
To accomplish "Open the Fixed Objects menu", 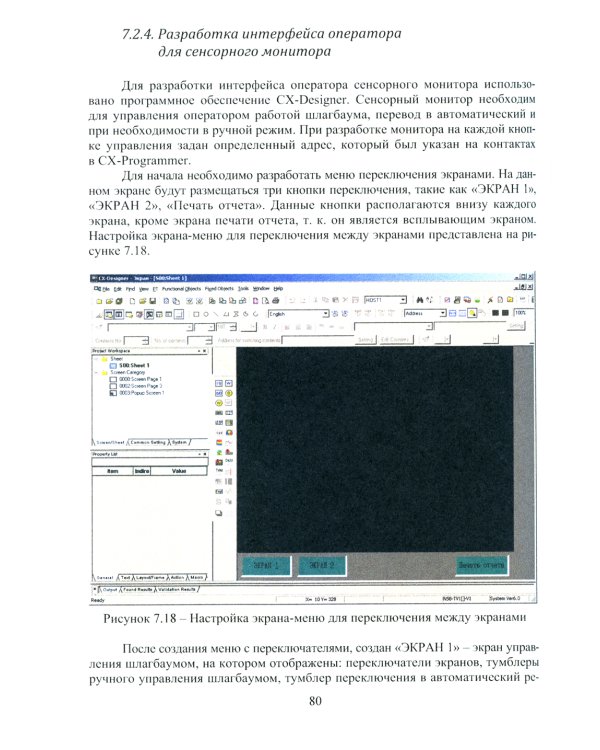I will 219,289.
